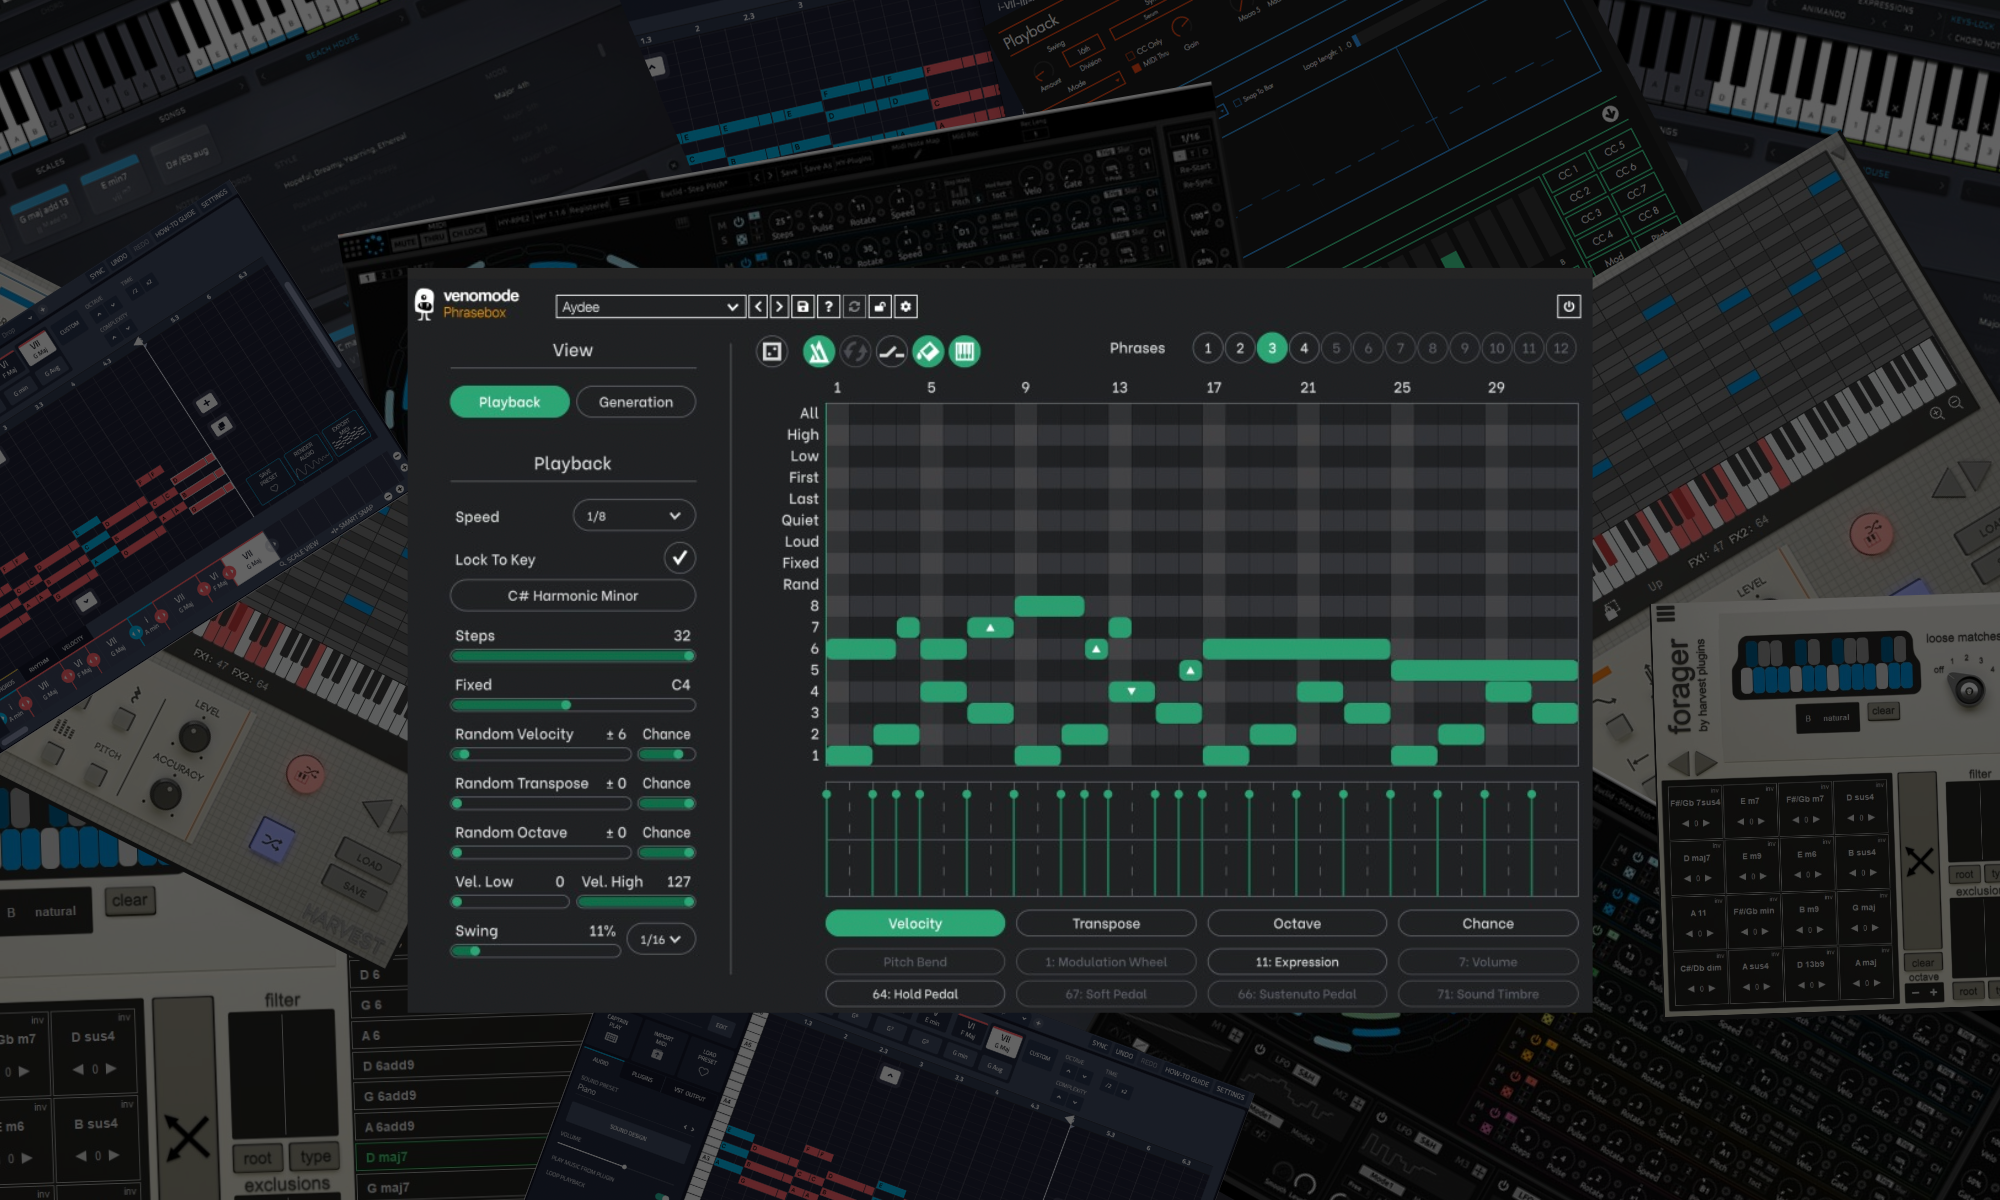
Task: Click the unlock padlock icon
Action: click(x=880, y=307)
